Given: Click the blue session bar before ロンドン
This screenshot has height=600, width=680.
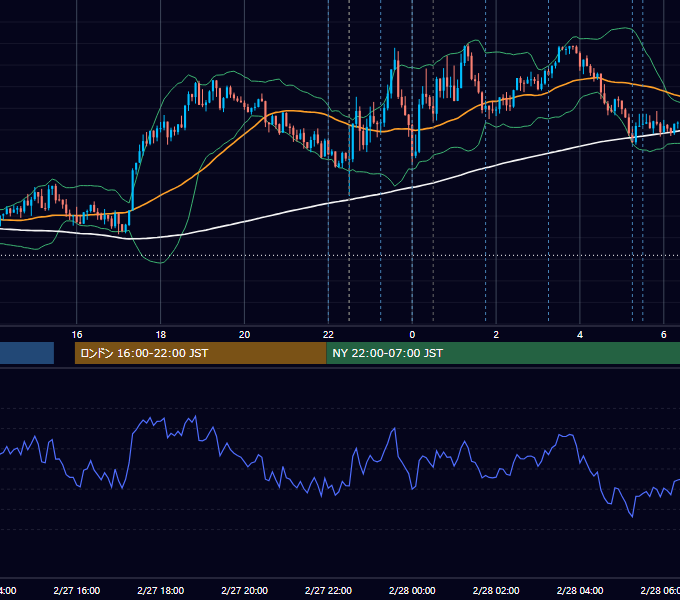Looking at the screenshot, I should tap(27, 353).
